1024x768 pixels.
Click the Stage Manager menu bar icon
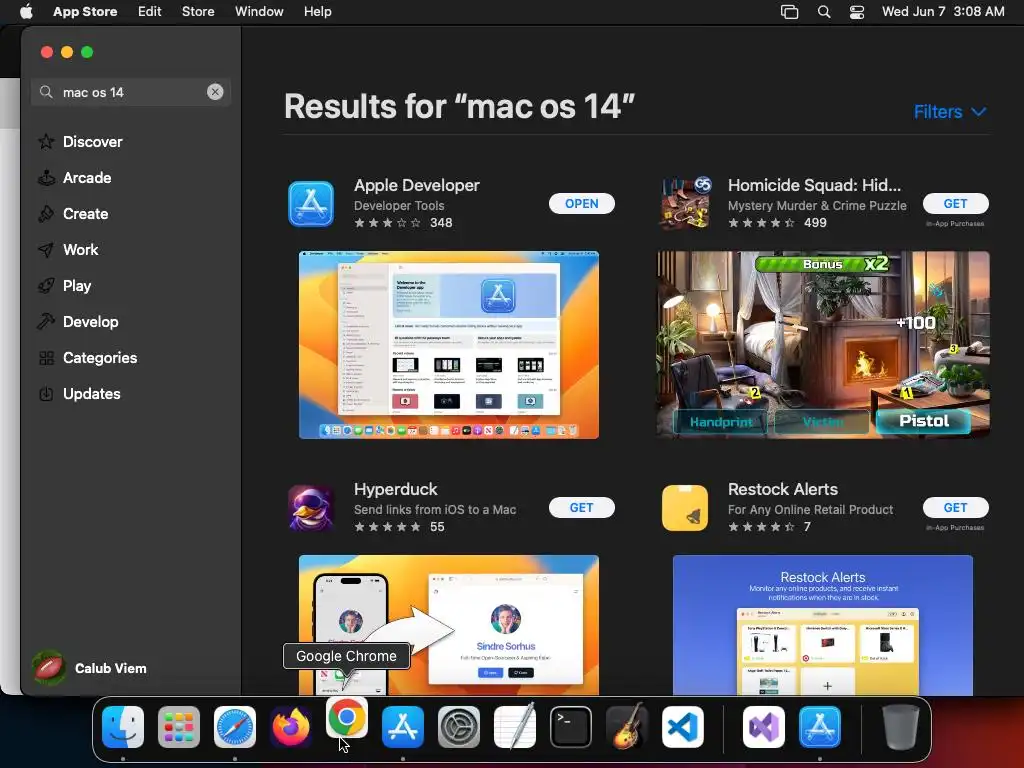click(790, 12)
